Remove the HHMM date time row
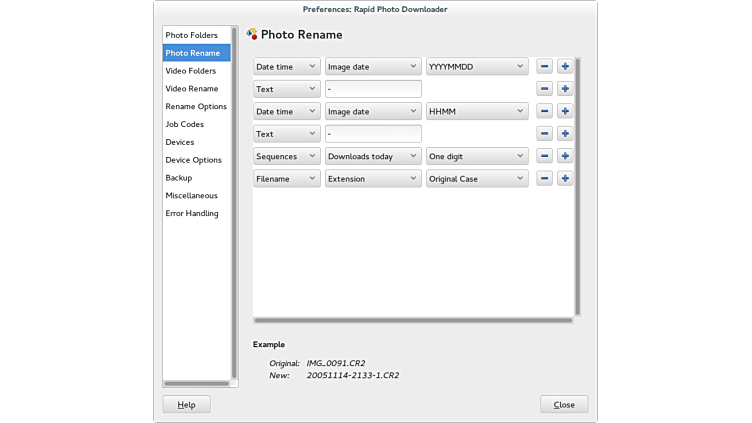752x423 pixels. click(x=544, y=112)
